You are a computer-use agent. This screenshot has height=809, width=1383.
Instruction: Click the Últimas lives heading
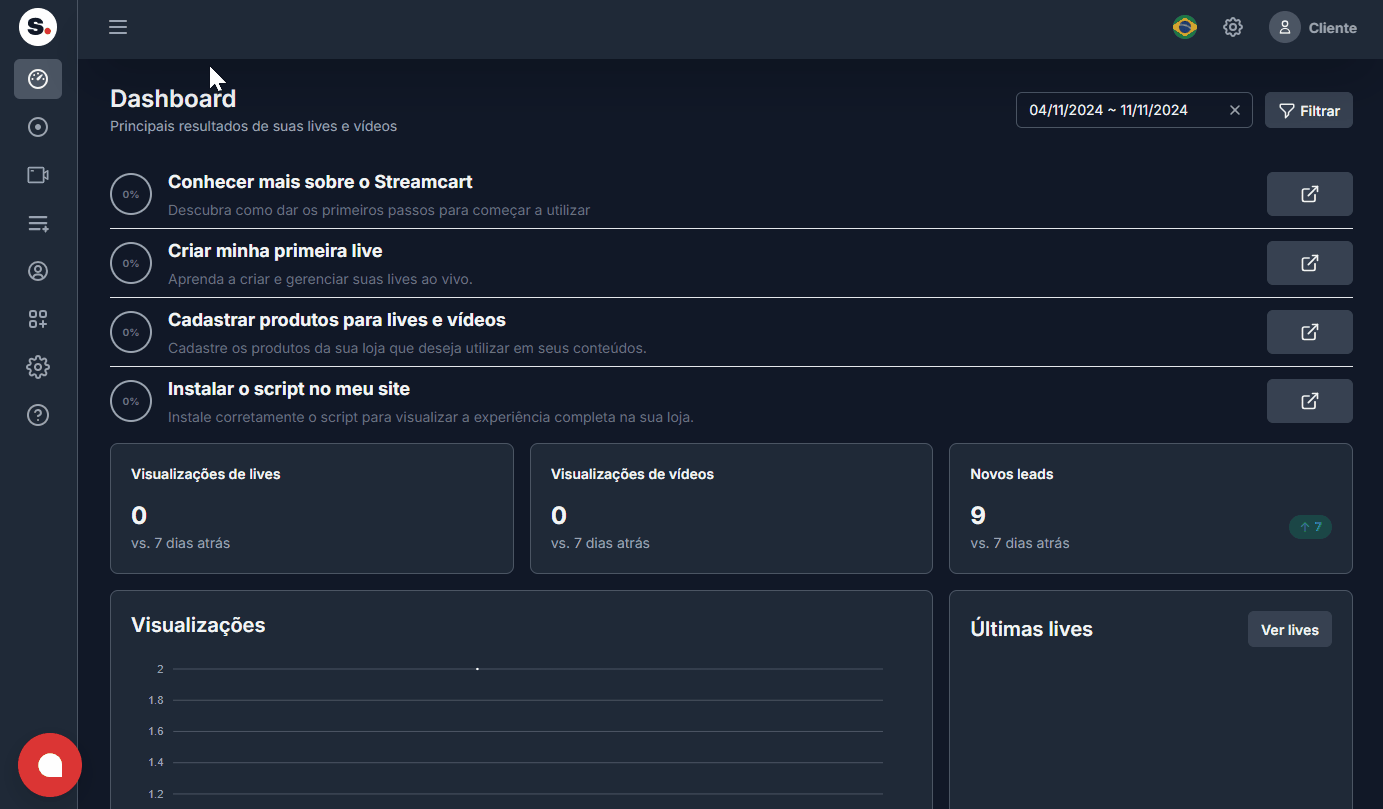tap(1031, 629)
